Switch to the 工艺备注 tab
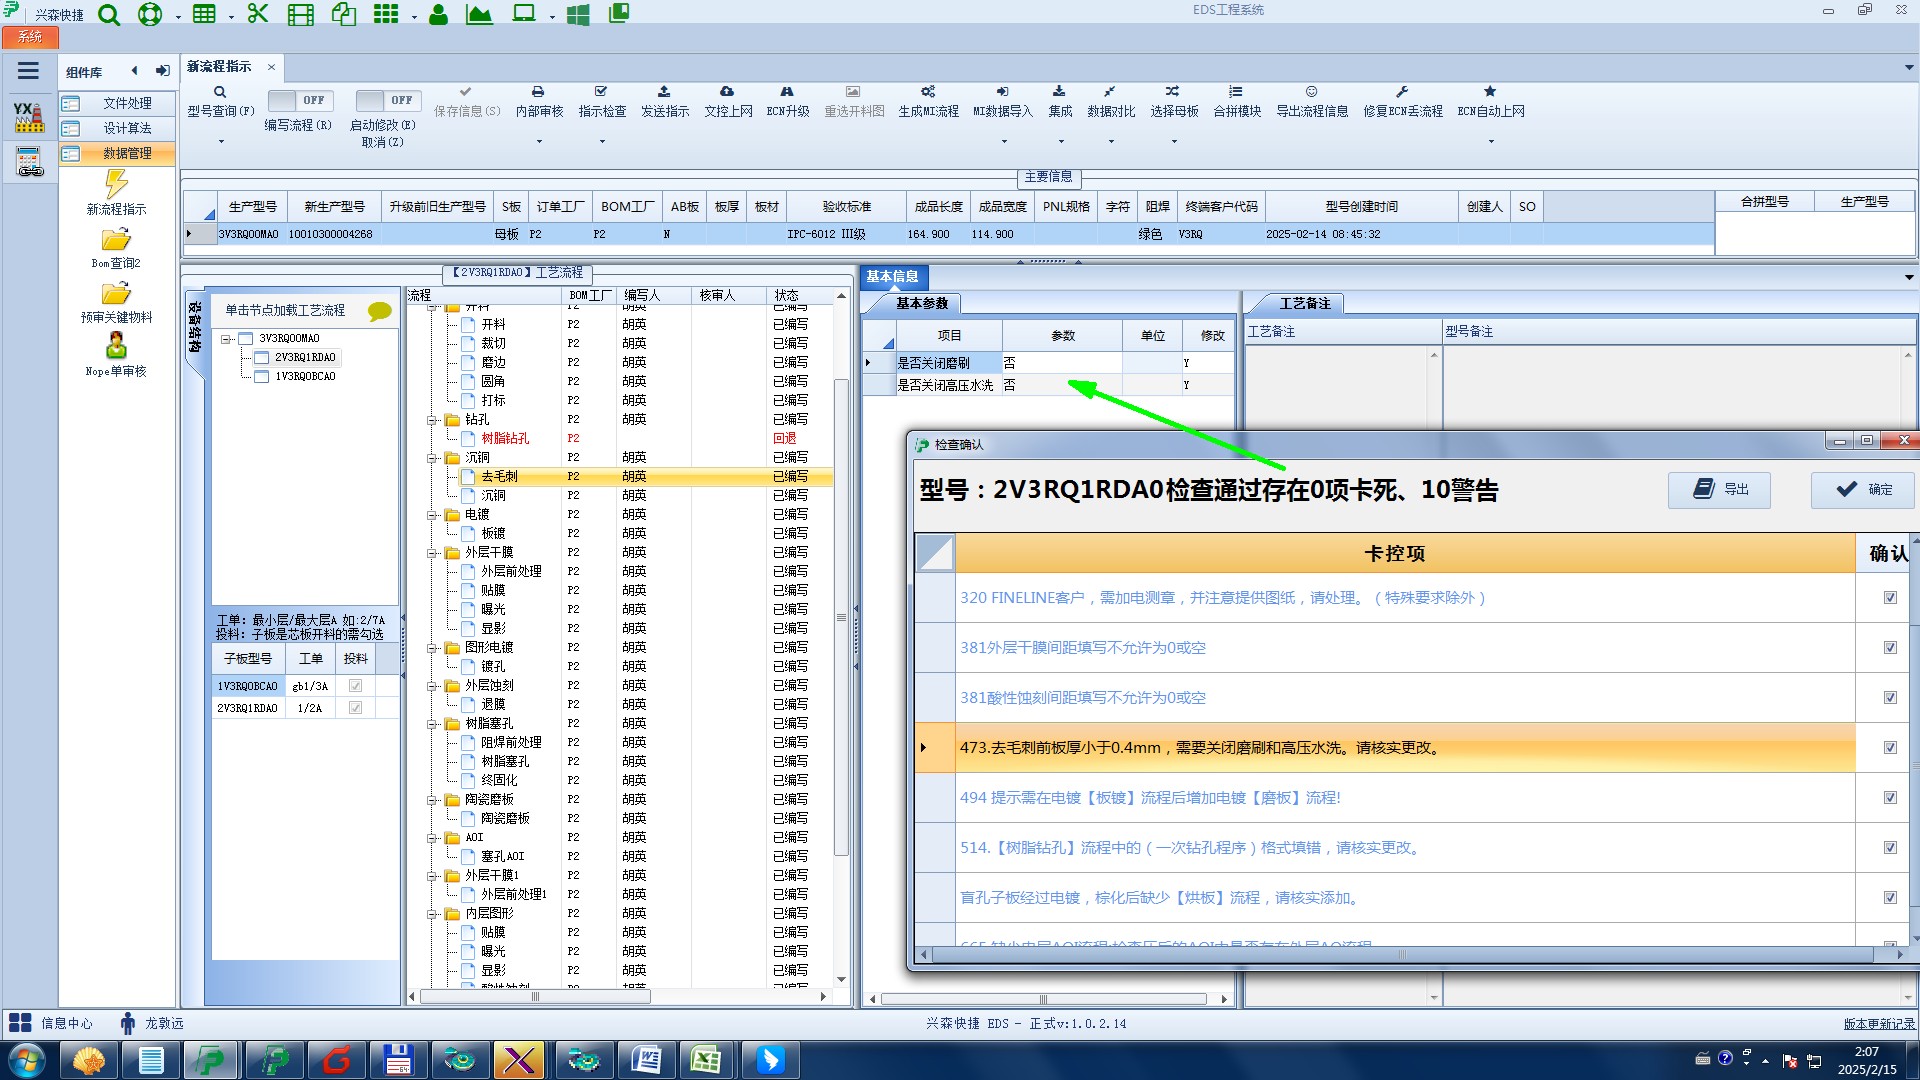1920x1080 pixels. 1304,303
